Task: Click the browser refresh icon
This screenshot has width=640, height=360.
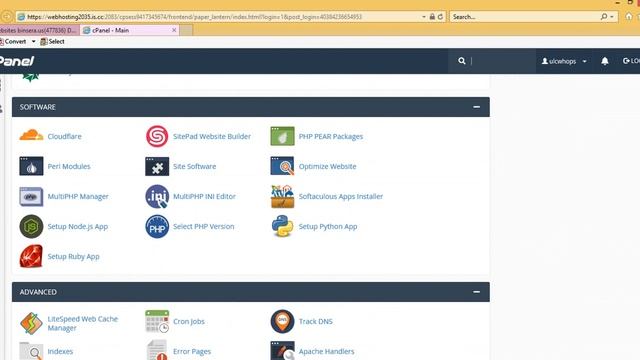Action: [x=440, y=17]
